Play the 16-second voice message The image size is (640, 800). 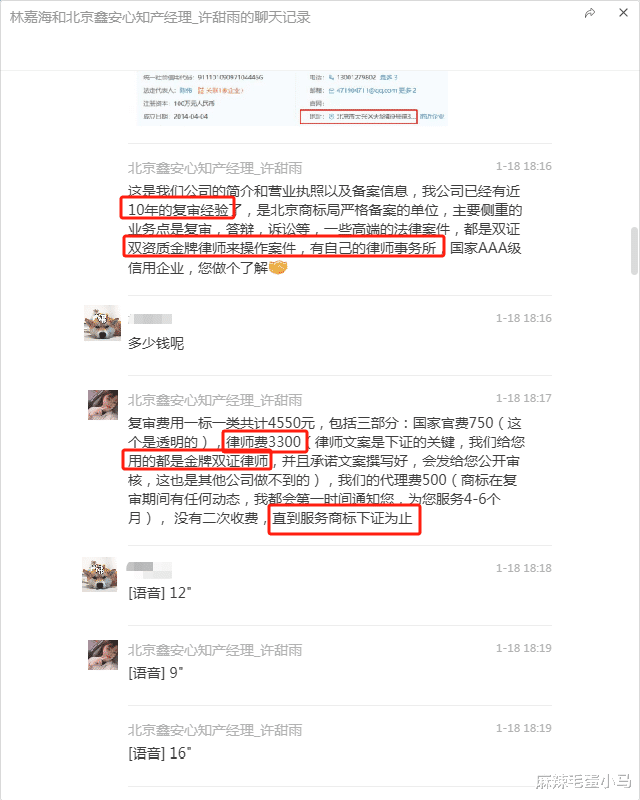coord(160,753)
